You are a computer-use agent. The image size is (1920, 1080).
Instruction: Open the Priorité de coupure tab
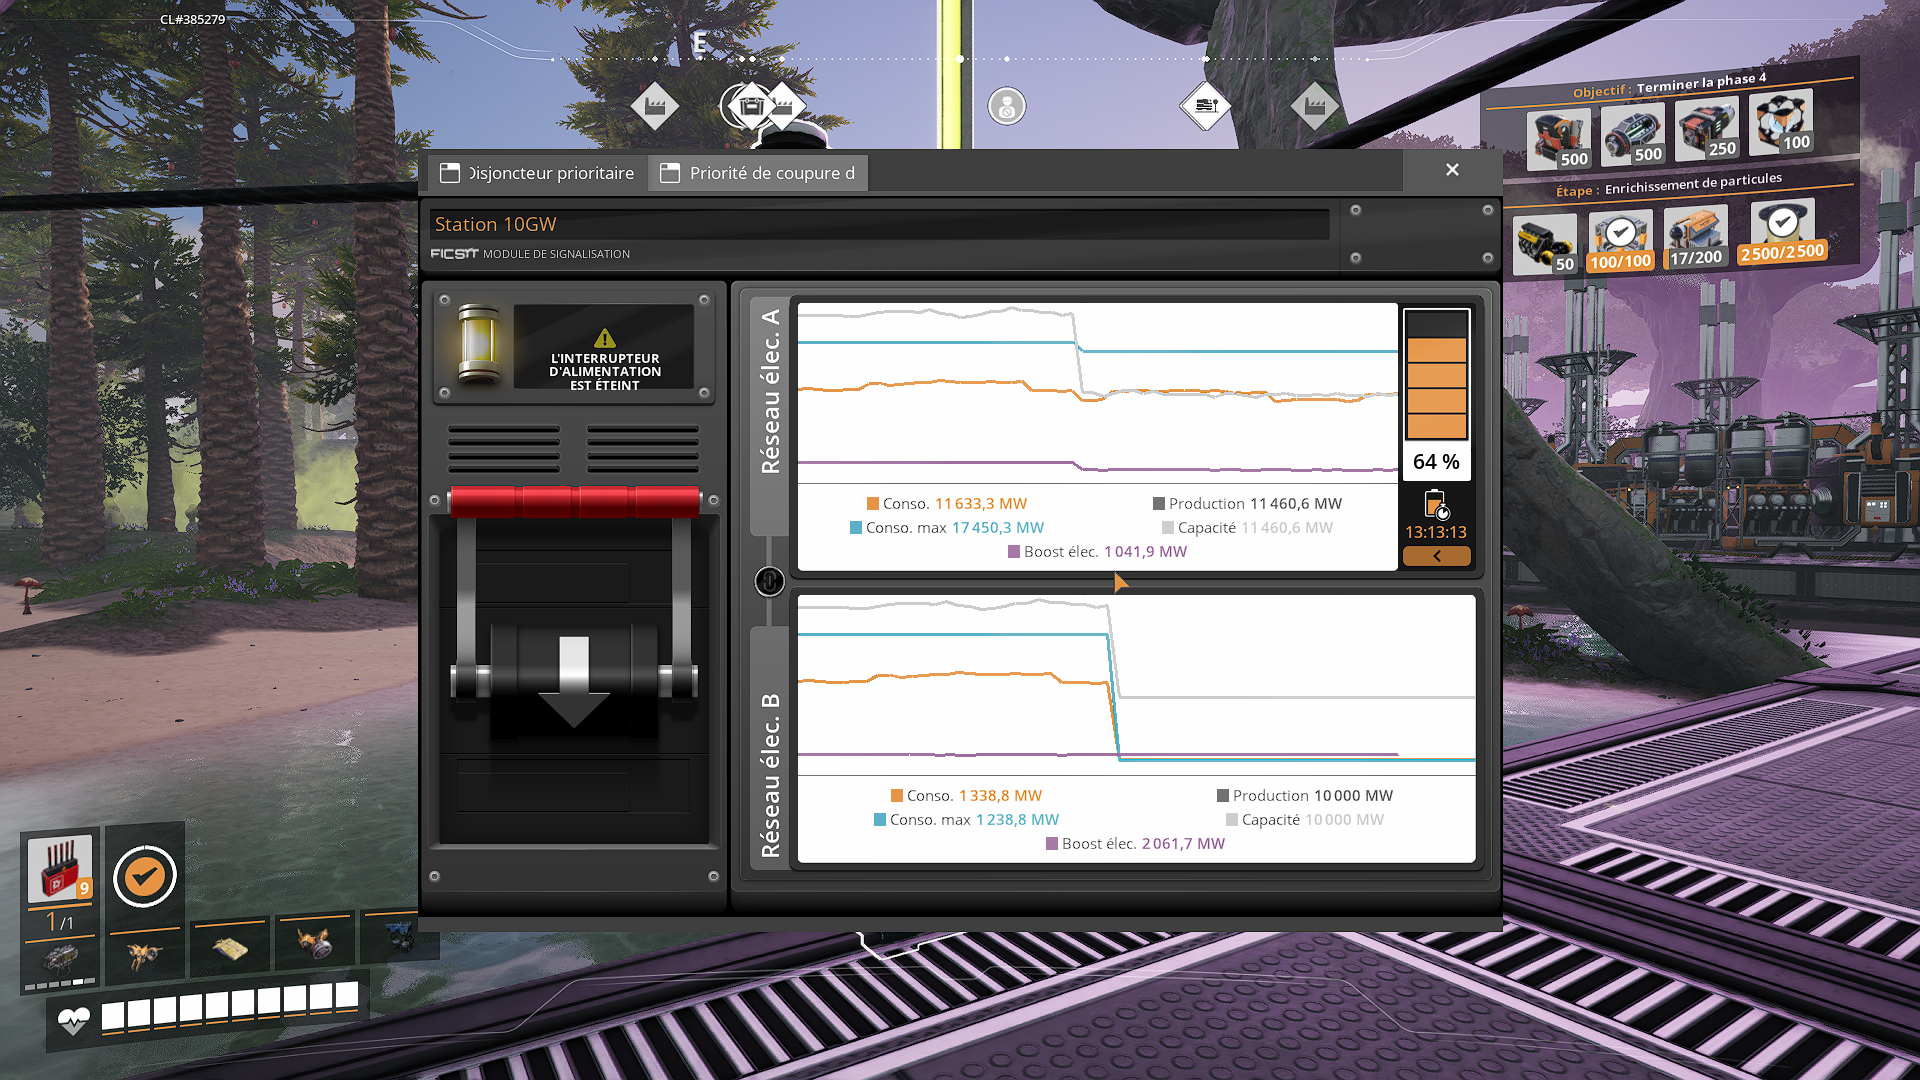tap(758, 173)
